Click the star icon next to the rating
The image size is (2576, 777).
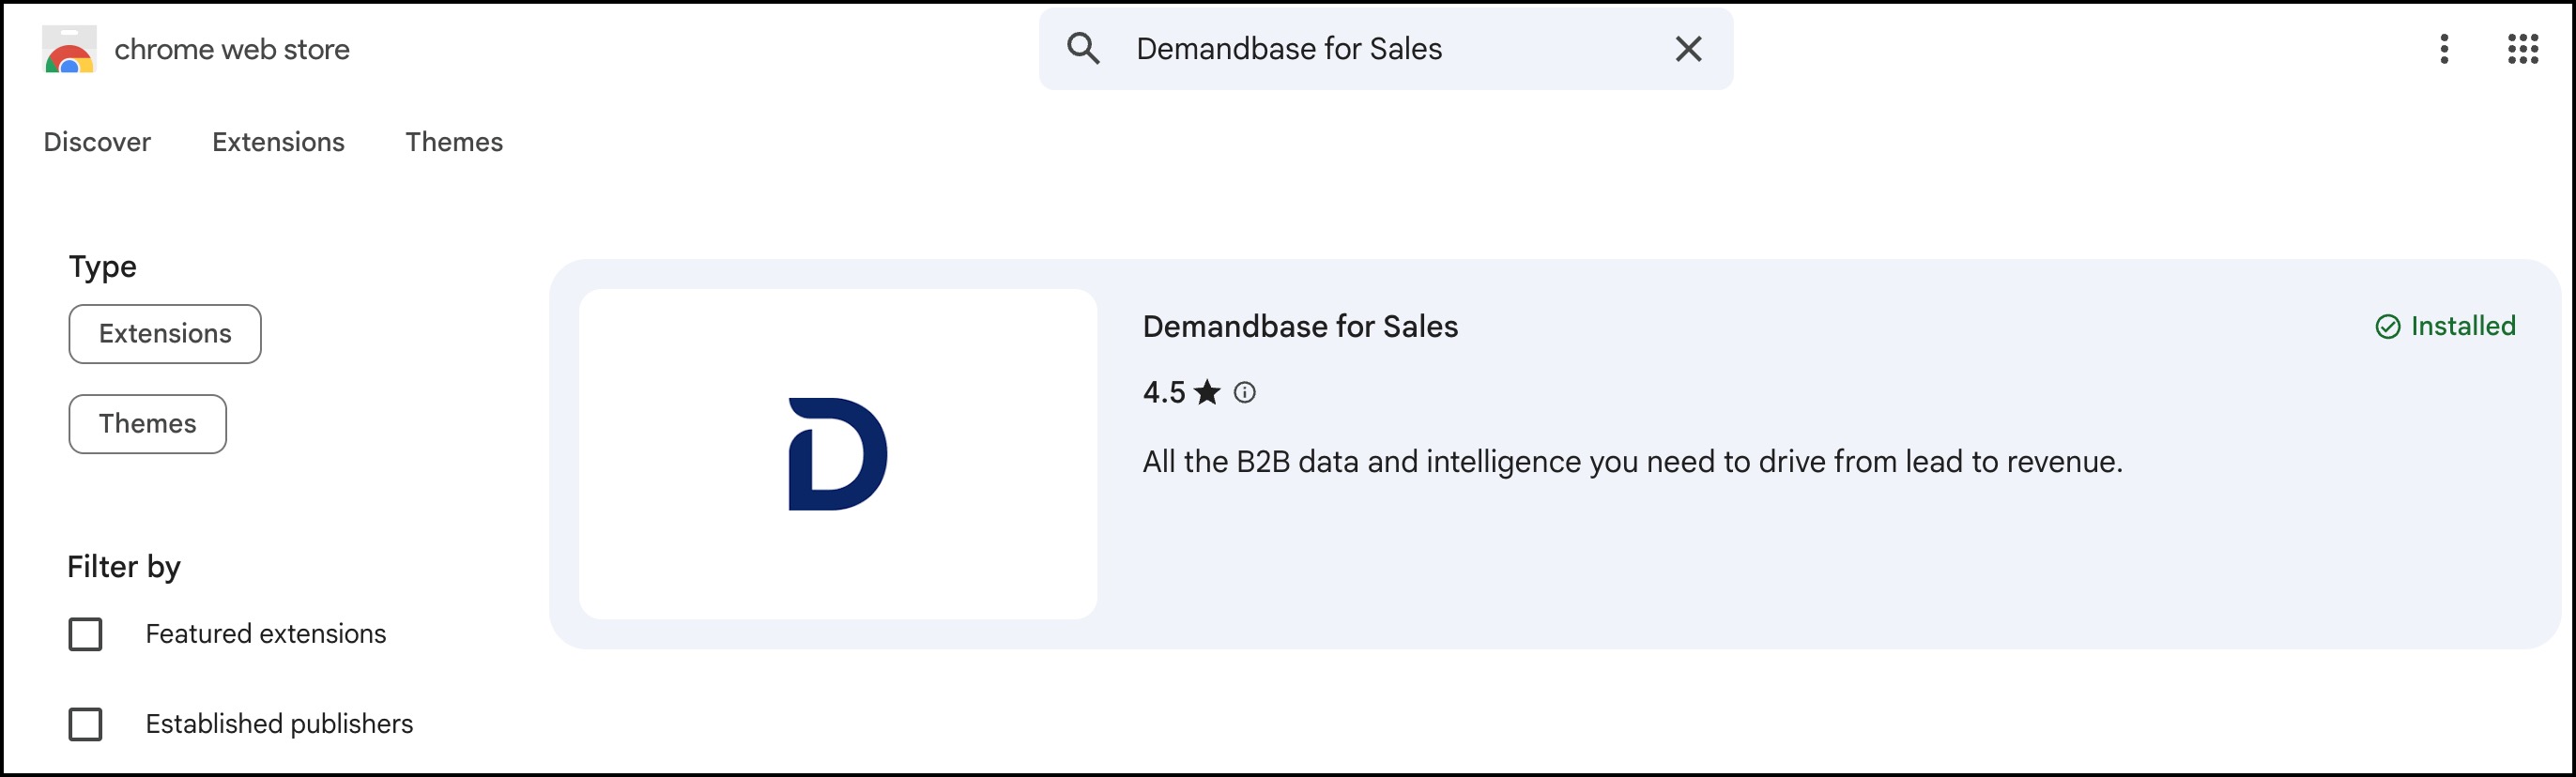coord(1207,392)
